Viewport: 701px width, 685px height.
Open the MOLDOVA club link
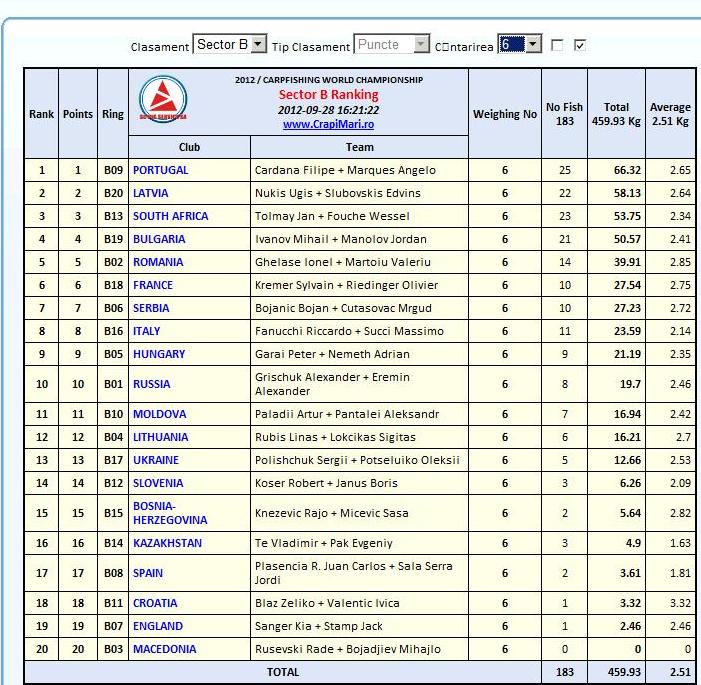coord(160,414)
